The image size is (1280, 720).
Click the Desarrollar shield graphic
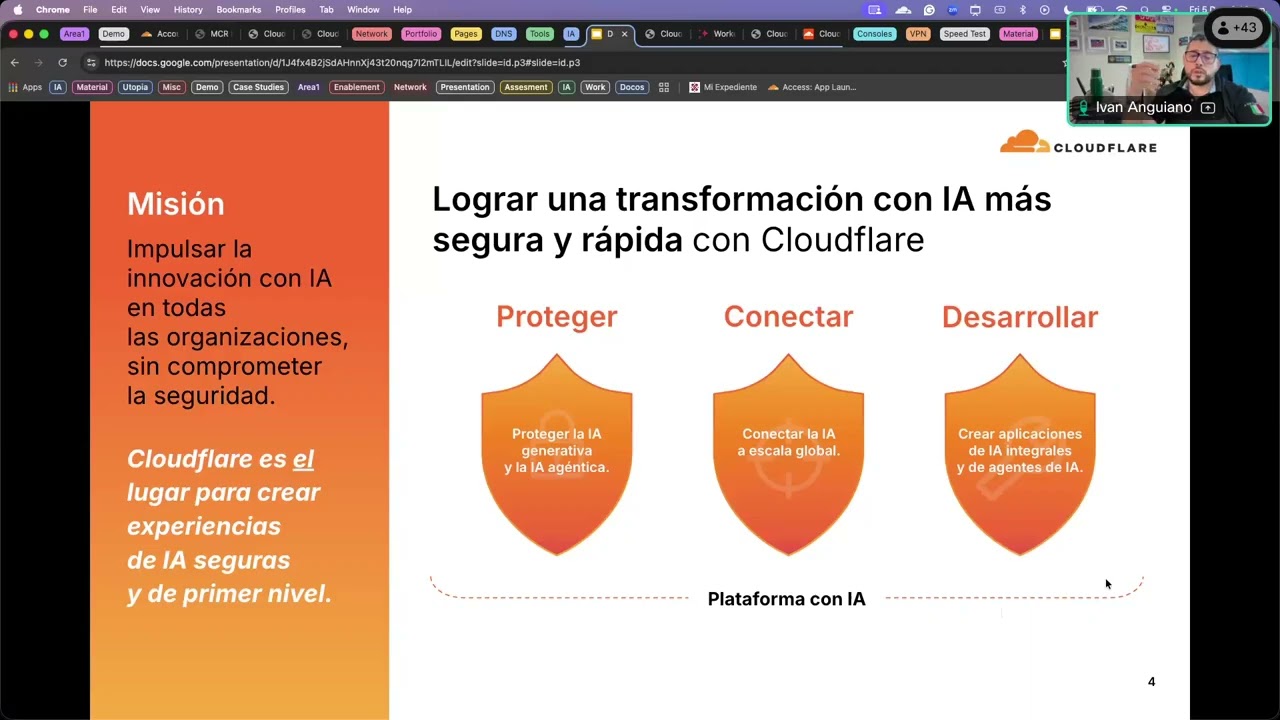pos(1020,454)
